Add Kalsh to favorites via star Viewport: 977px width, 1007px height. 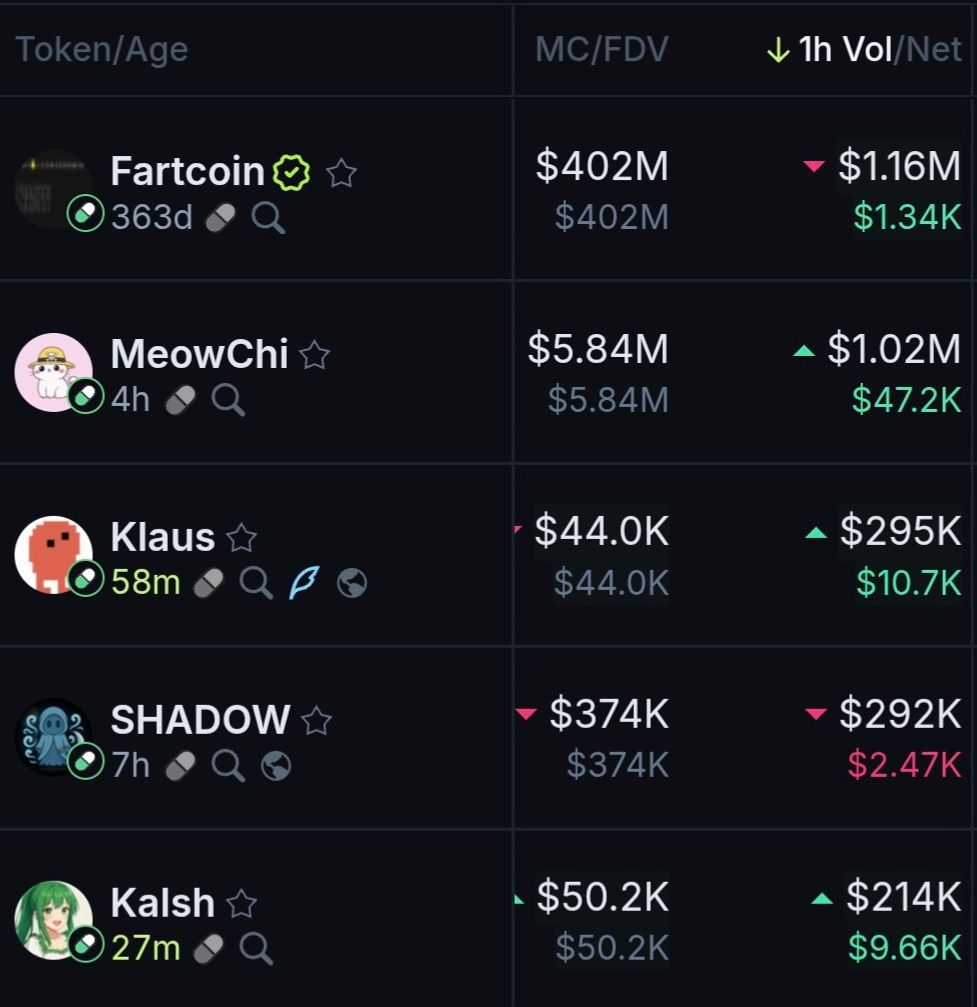click(x=242, y=904)
